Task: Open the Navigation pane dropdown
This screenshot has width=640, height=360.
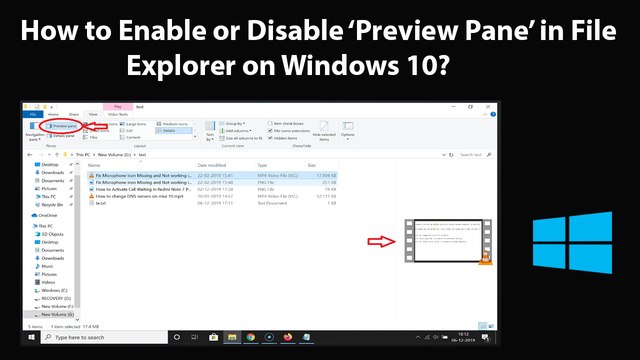Action: (34, 132)
